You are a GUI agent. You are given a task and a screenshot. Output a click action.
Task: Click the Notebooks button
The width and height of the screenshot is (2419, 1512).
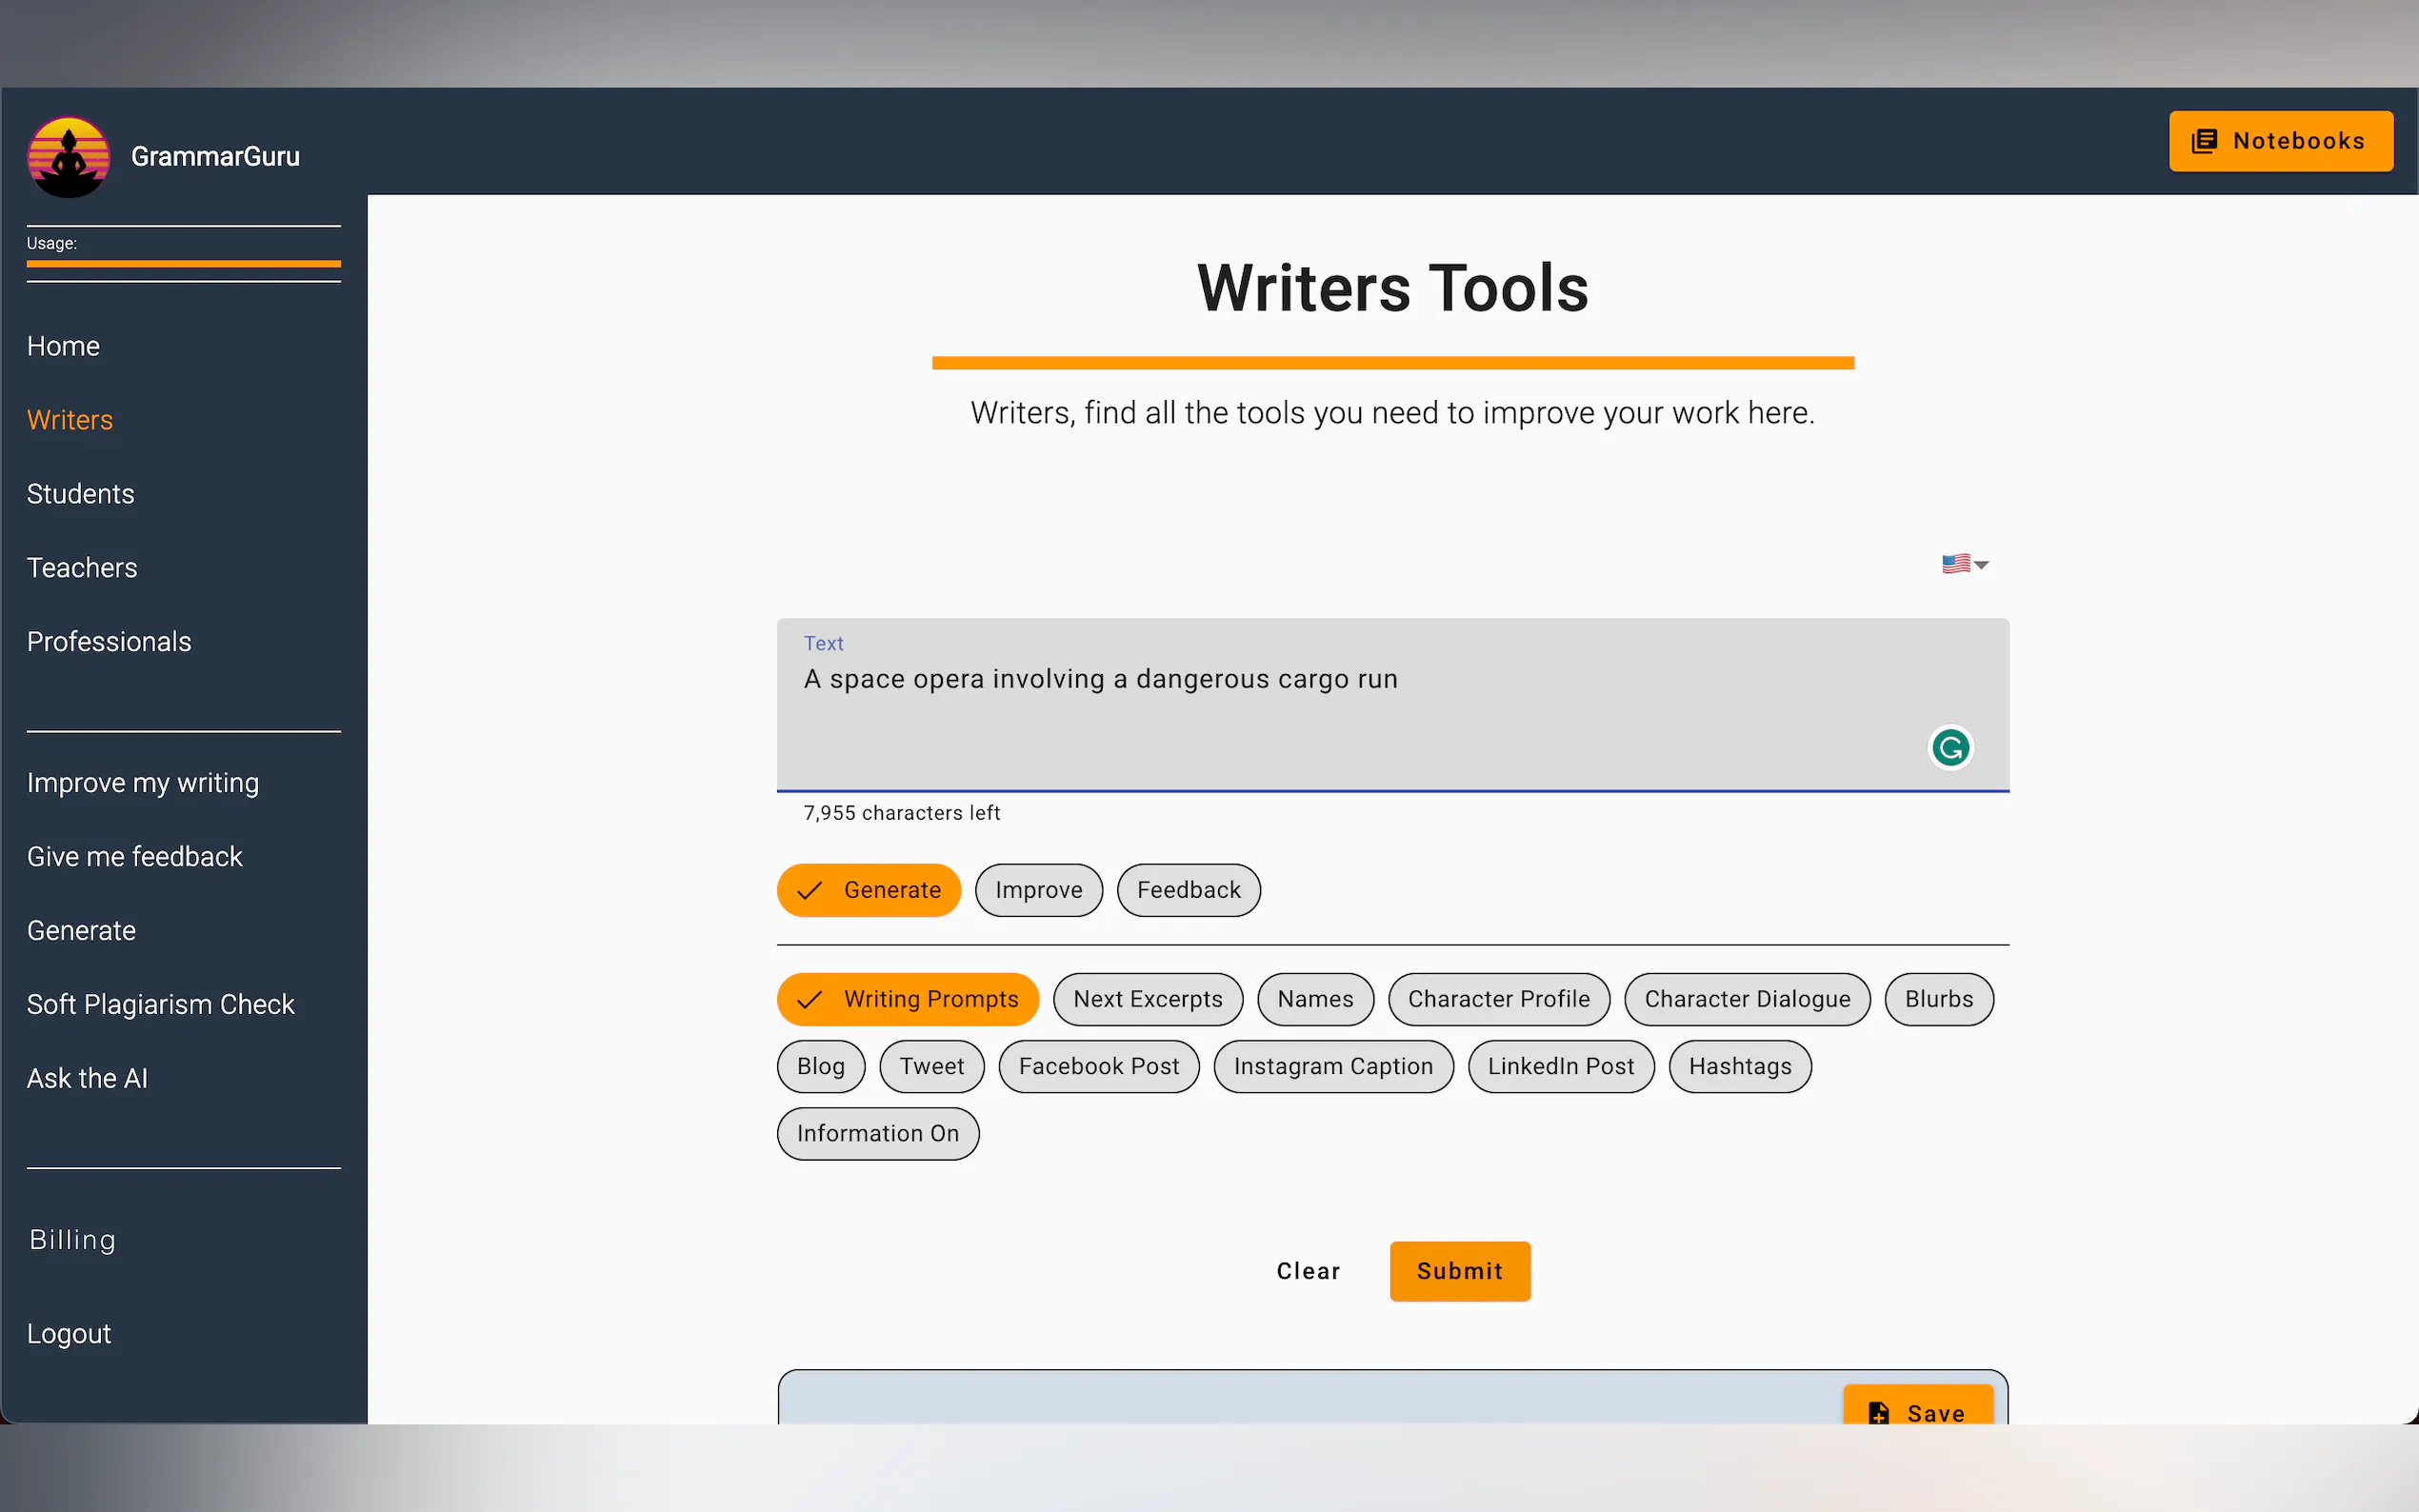2280,141
